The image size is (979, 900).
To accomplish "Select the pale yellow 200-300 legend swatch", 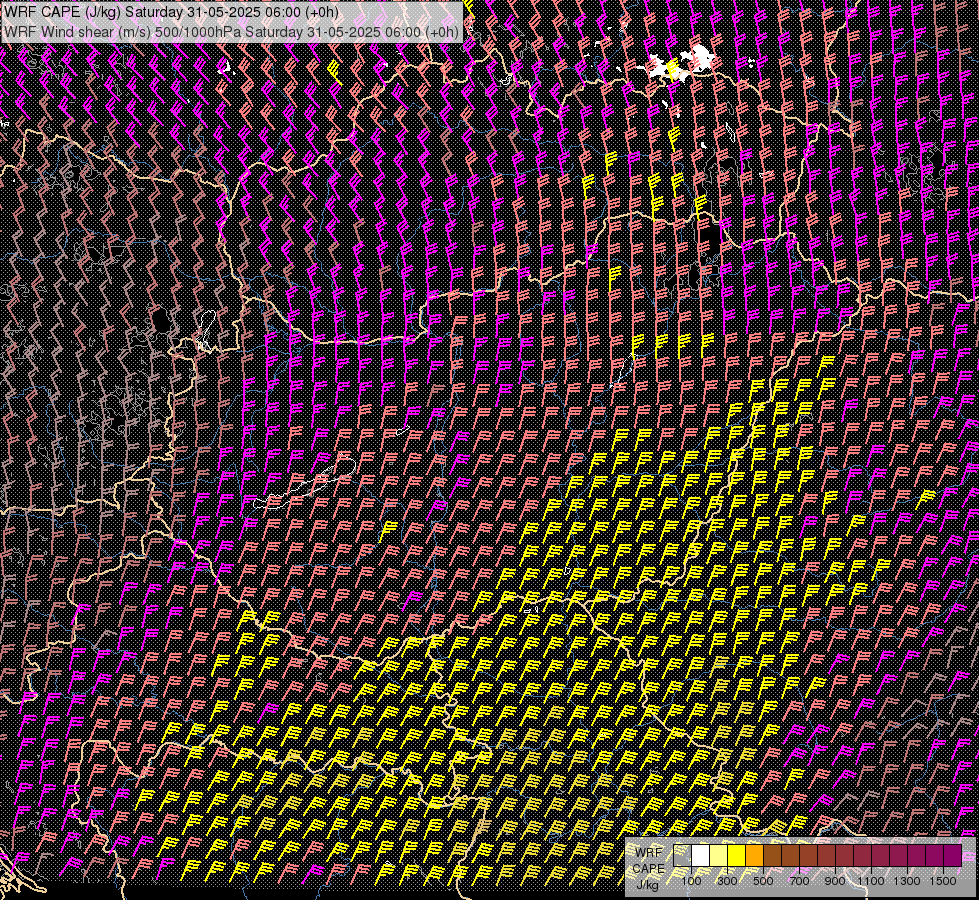I will [x=719, y=856].
